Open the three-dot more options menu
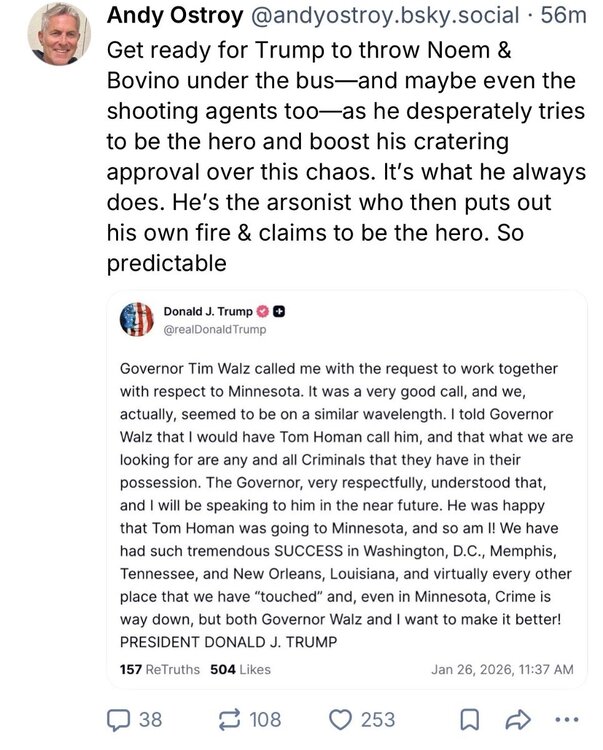This screenshot has height=750, width=603. [566, 719]
